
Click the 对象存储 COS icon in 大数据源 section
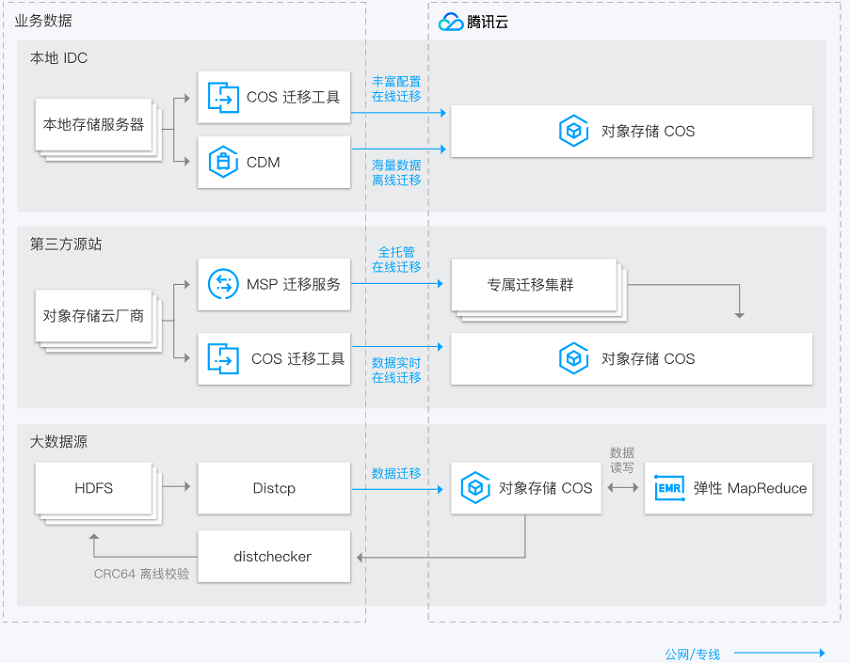(475, 488)
